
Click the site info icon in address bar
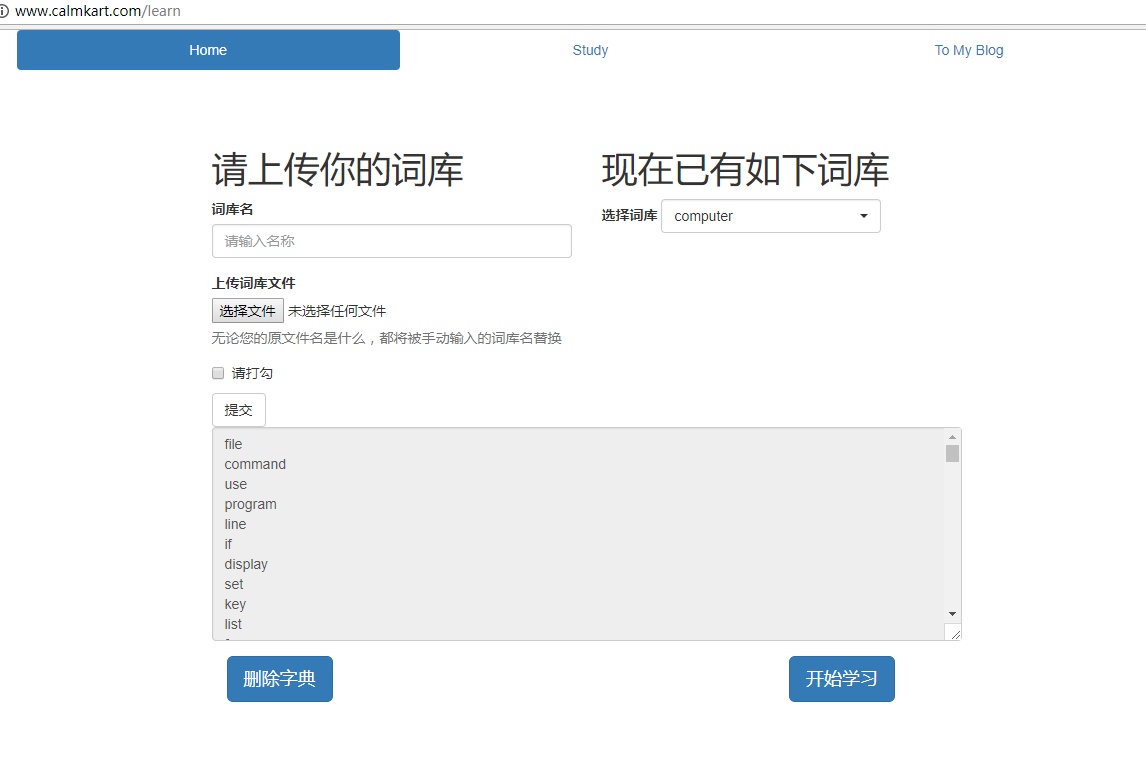[x=4, y=11]
